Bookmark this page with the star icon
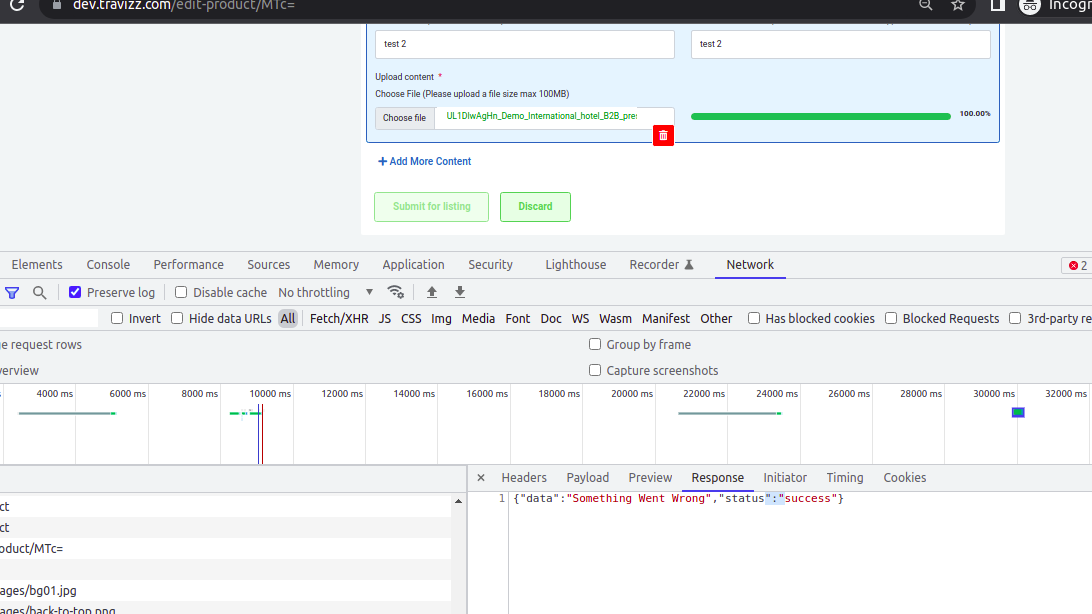The image size is (1092, 614). tap(958, 6)
